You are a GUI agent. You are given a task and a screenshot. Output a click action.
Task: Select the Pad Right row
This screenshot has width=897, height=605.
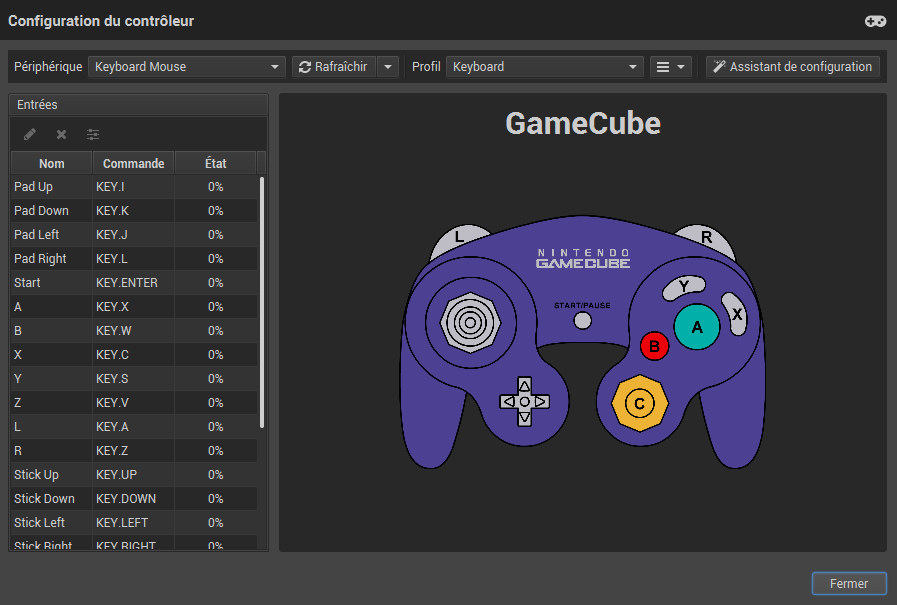[134, 259]
